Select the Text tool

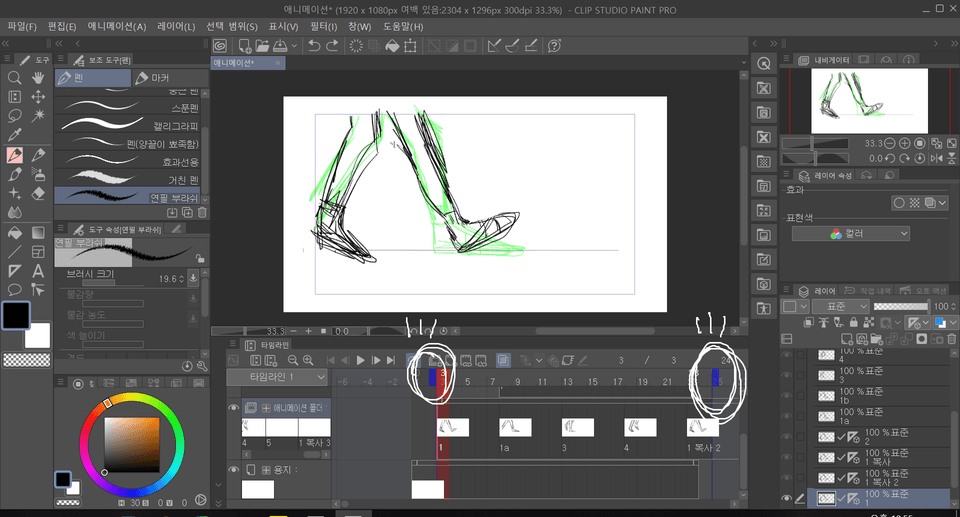click(38, 271)
